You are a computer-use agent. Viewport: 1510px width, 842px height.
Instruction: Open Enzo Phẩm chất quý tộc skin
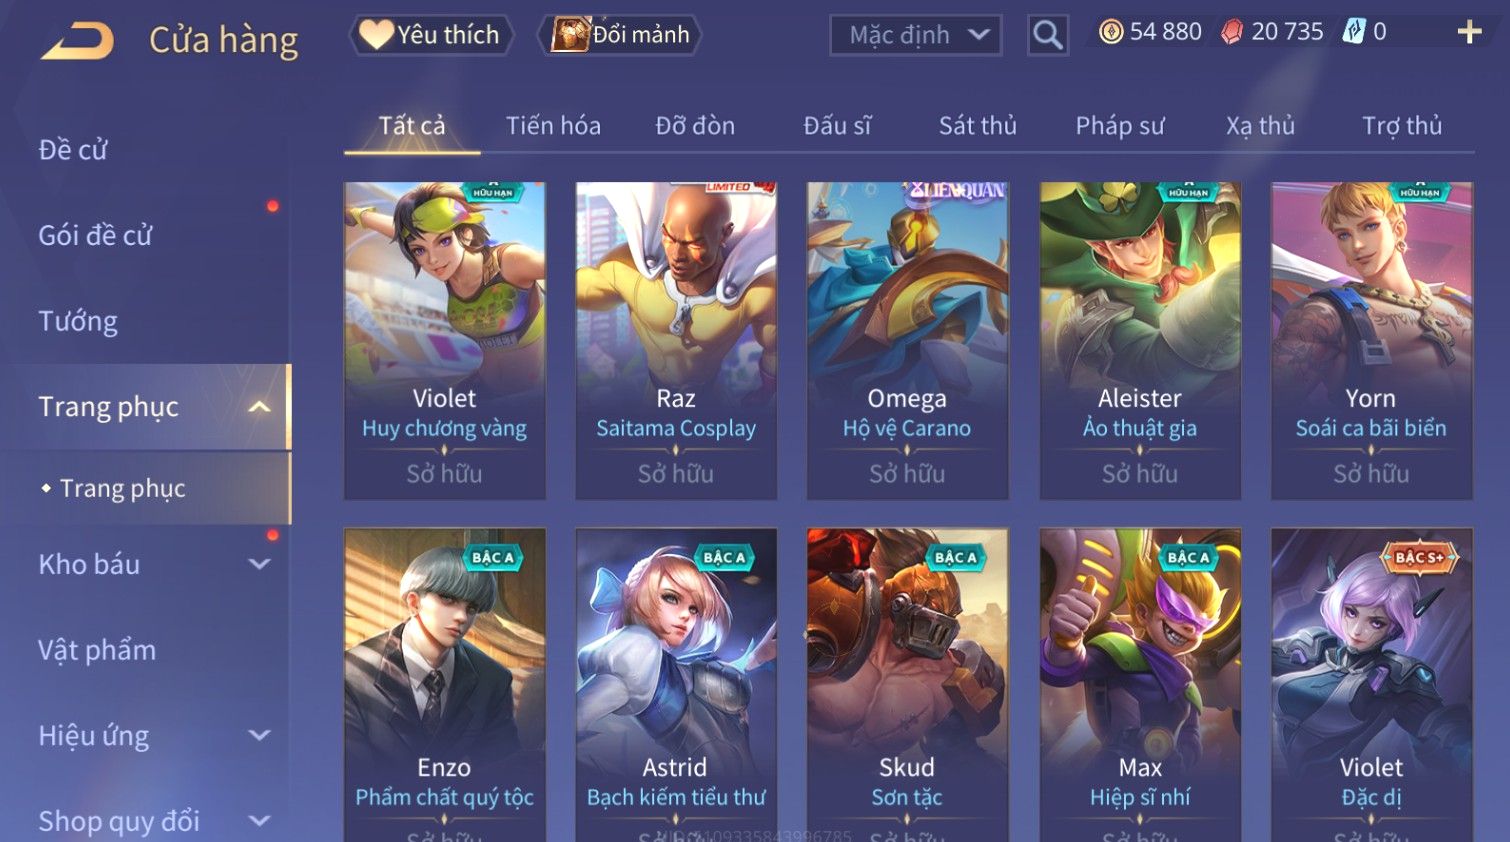click(x=445, y=685)
